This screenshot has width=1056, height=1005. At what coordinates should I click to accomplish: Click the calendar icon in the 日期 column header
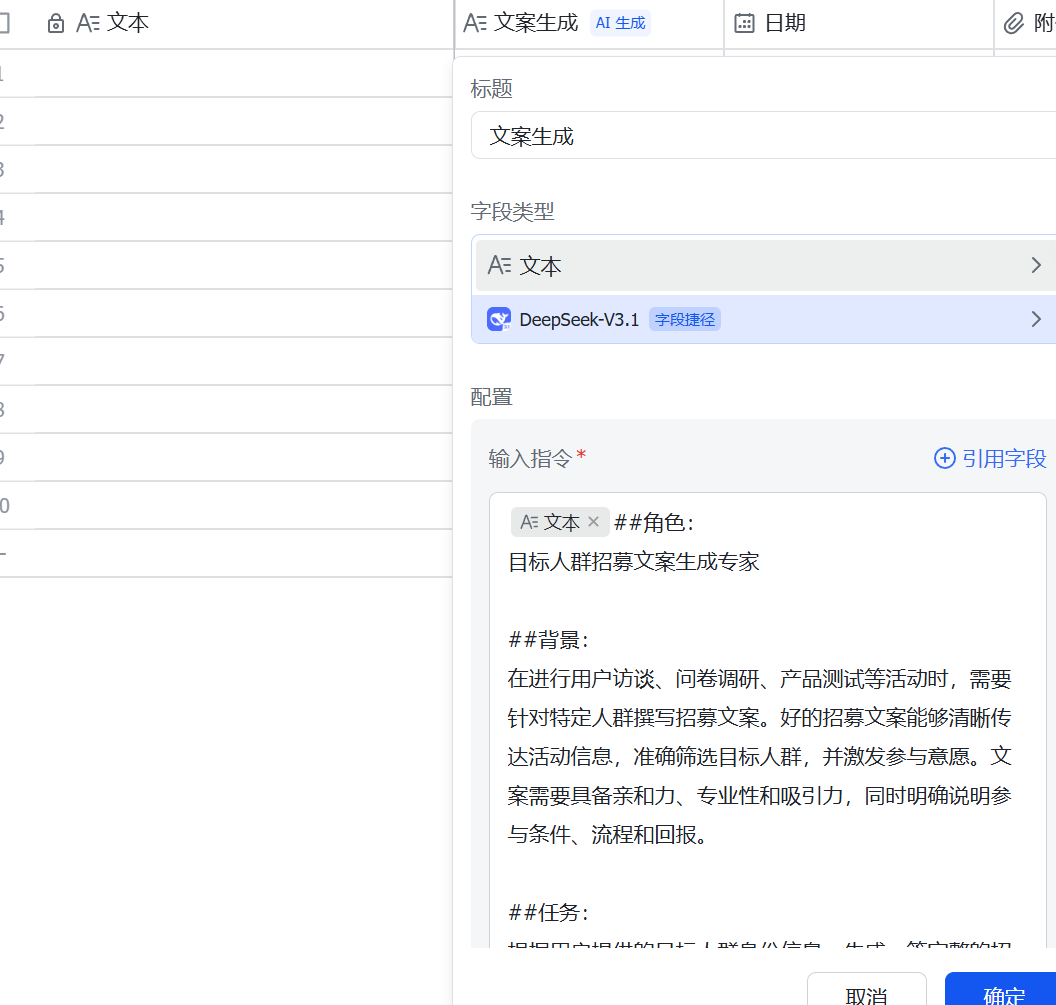point(744,23)
